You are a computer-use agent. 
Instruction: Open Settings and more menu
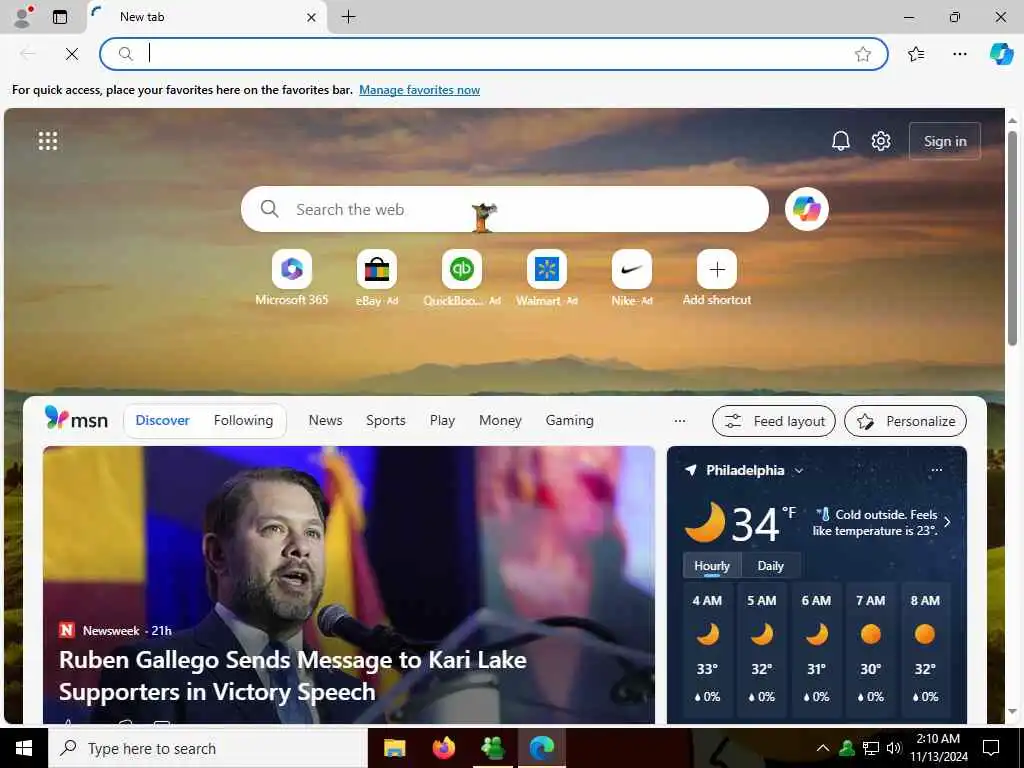[x=959, y=54]
